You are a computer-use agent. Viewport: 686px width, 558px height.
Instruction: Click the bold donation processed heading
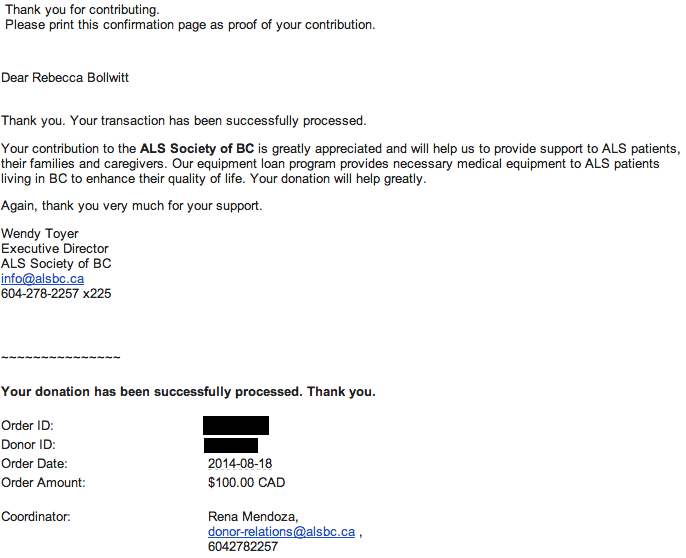pos(188,392)
